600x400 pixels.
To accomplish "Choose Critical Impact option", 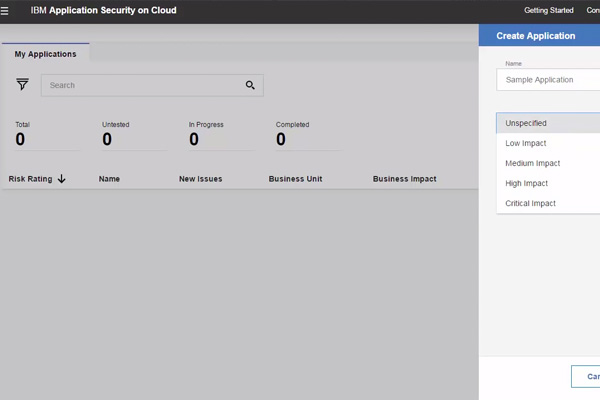I will point(548,203).
